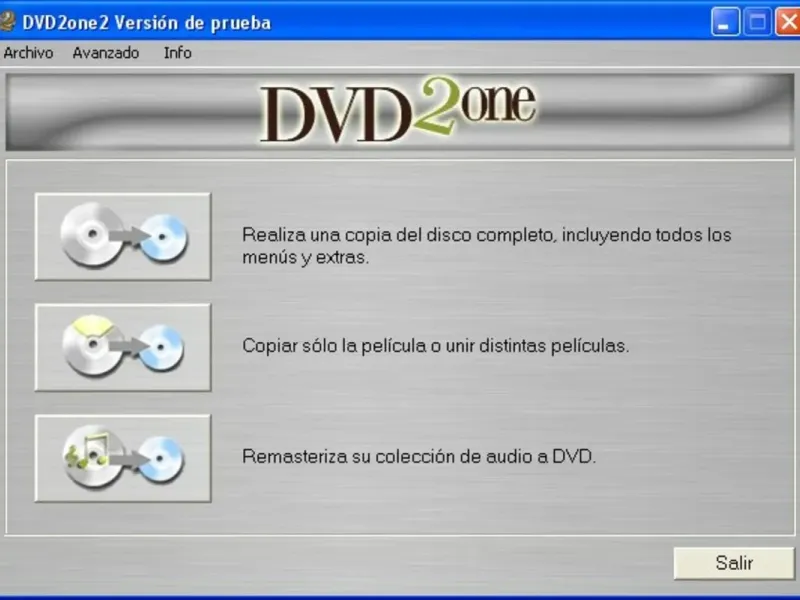Minimize the DVD2one2 window

[x=725, y=22]
